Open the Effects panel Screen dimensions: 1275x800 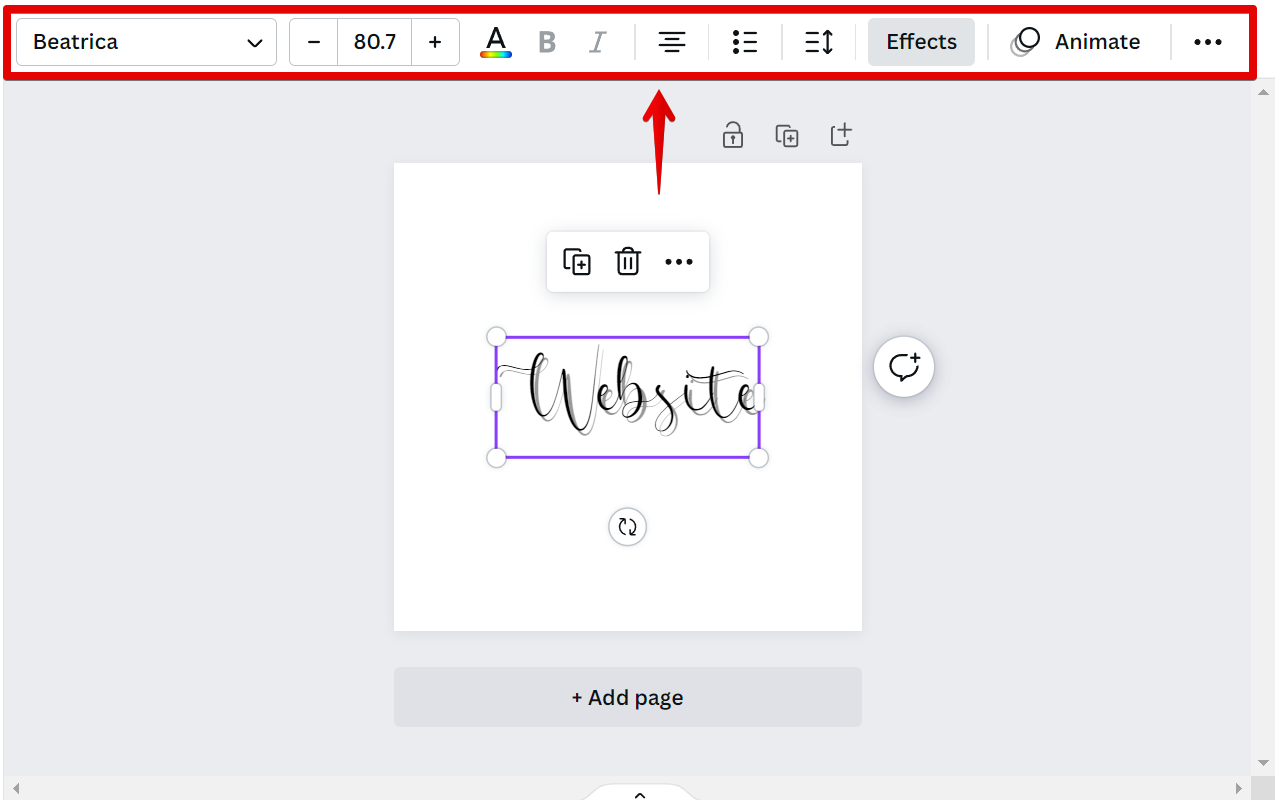(921, 42)
